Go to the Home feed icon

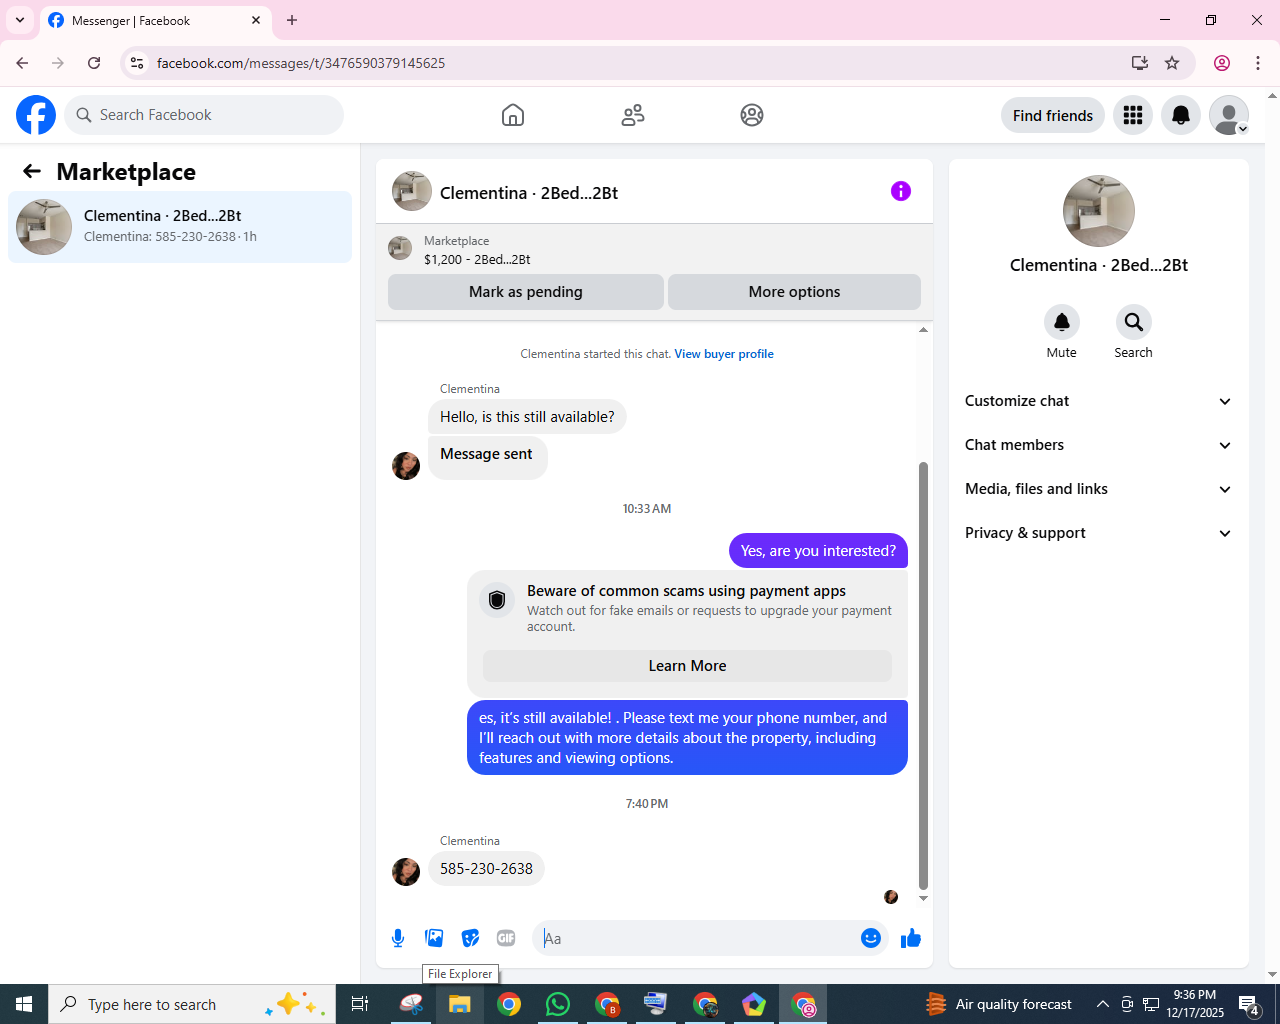pyautogui.click(x=513, y=115)
